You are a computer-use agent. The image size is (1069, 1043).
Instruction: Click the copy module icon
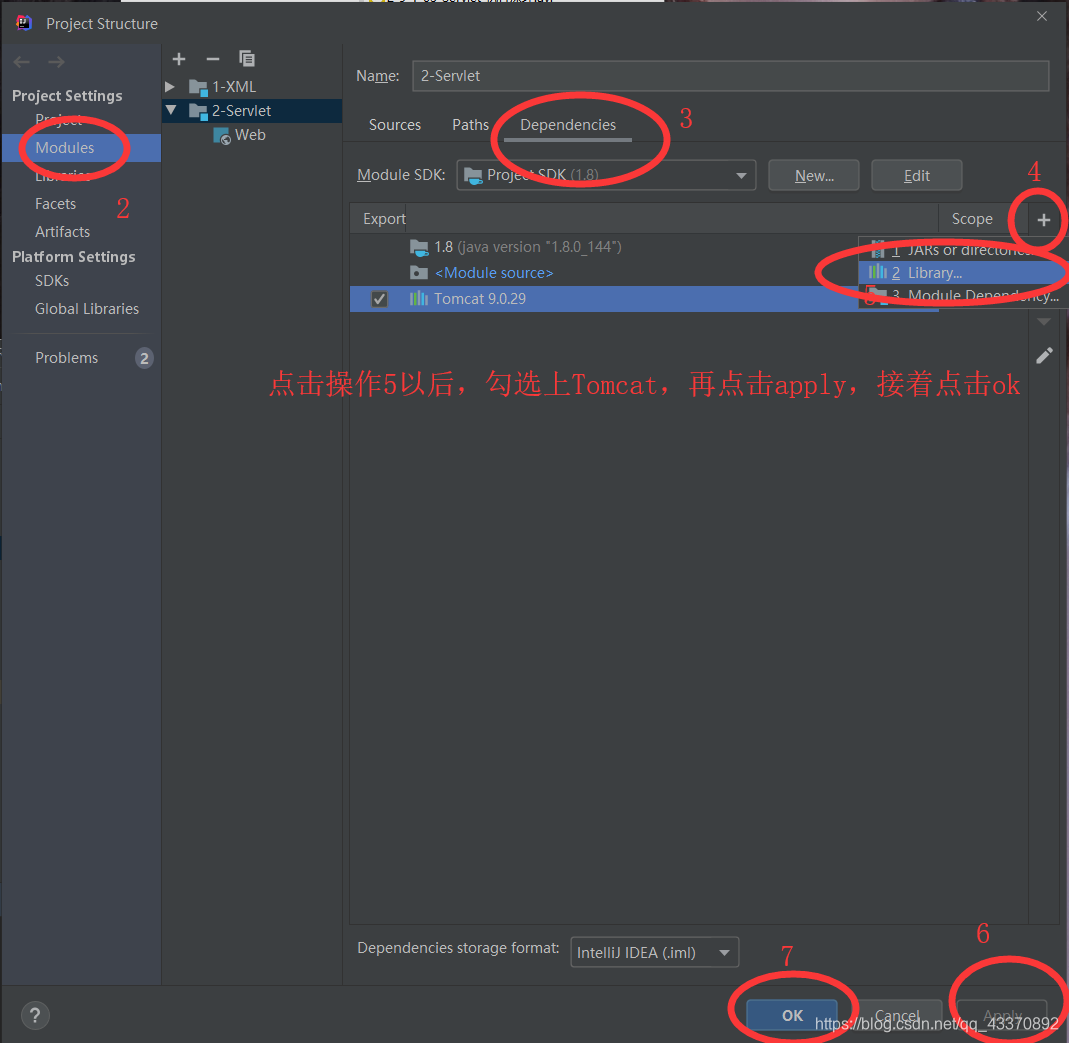click(247, 59)
